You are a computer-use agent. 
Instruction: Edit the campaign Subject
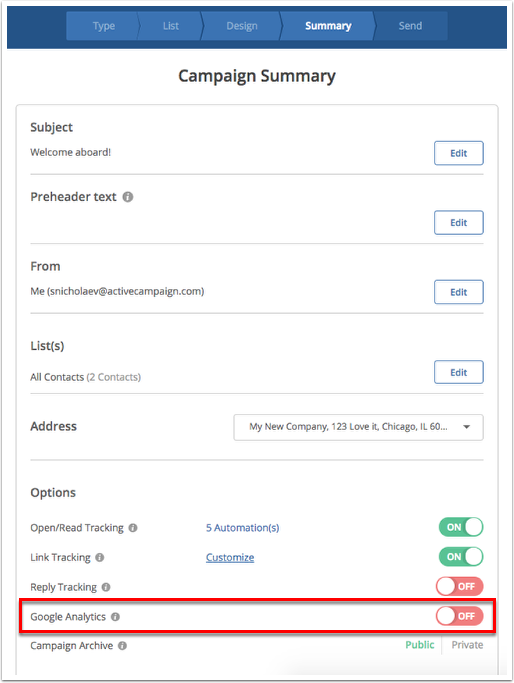click(x=459, y=153)
